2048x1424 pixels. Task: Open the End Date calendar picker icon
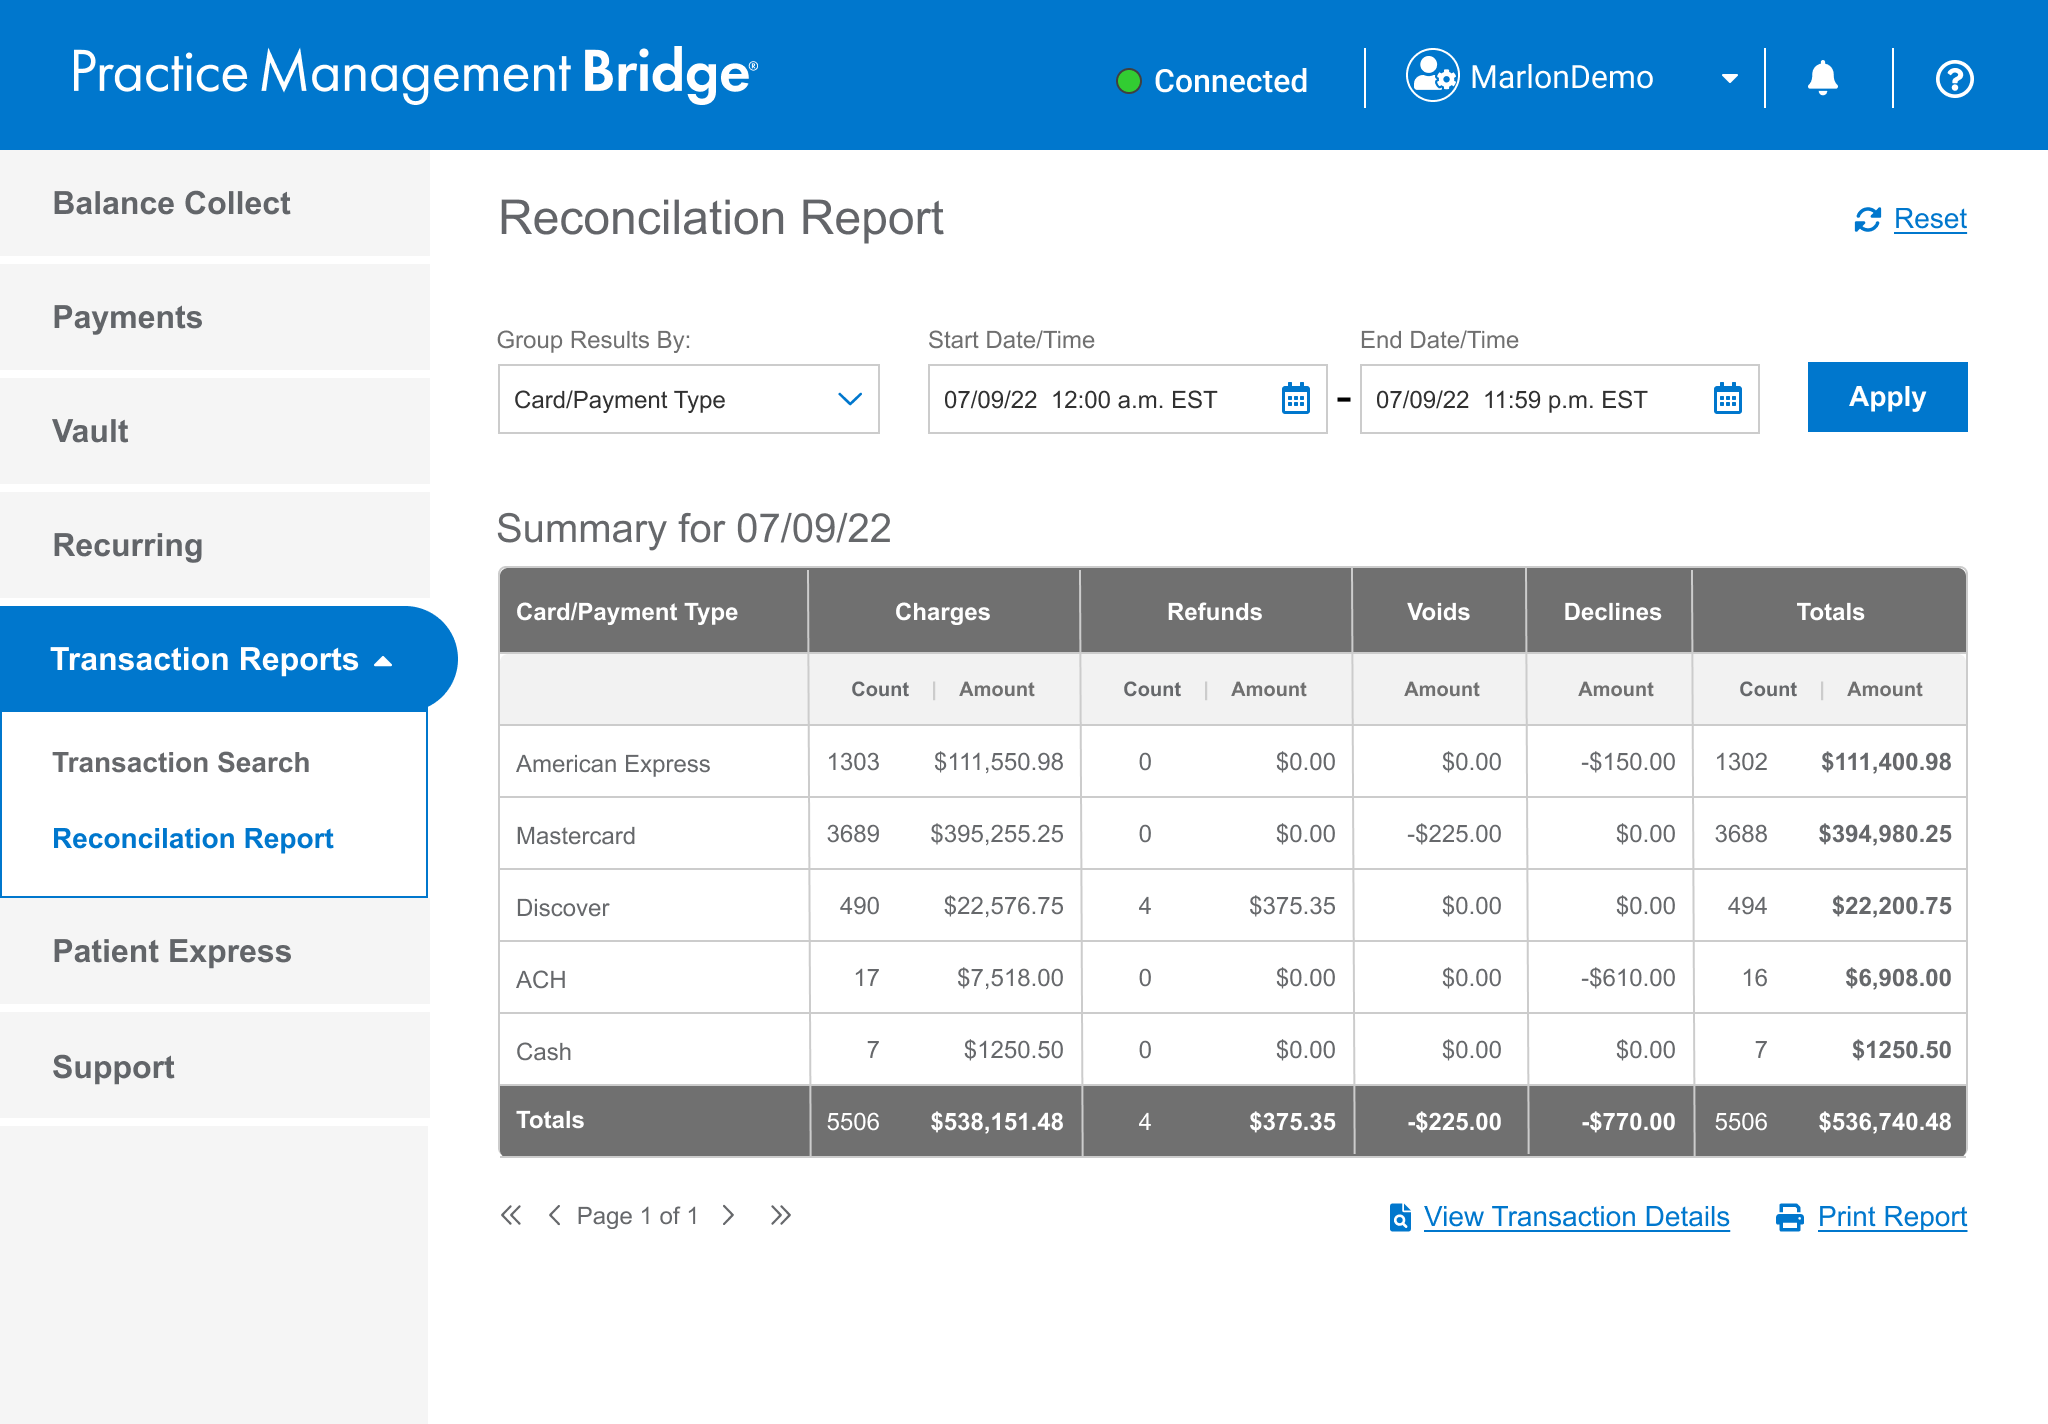(1727, 399)
